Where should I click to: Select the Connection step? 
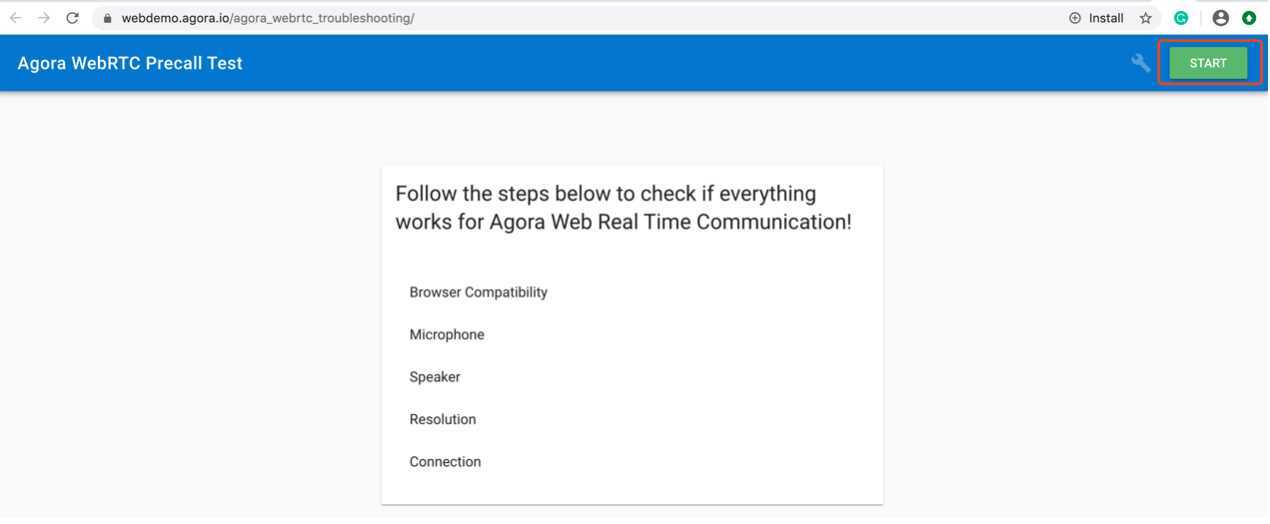click(x=445, y=462)
